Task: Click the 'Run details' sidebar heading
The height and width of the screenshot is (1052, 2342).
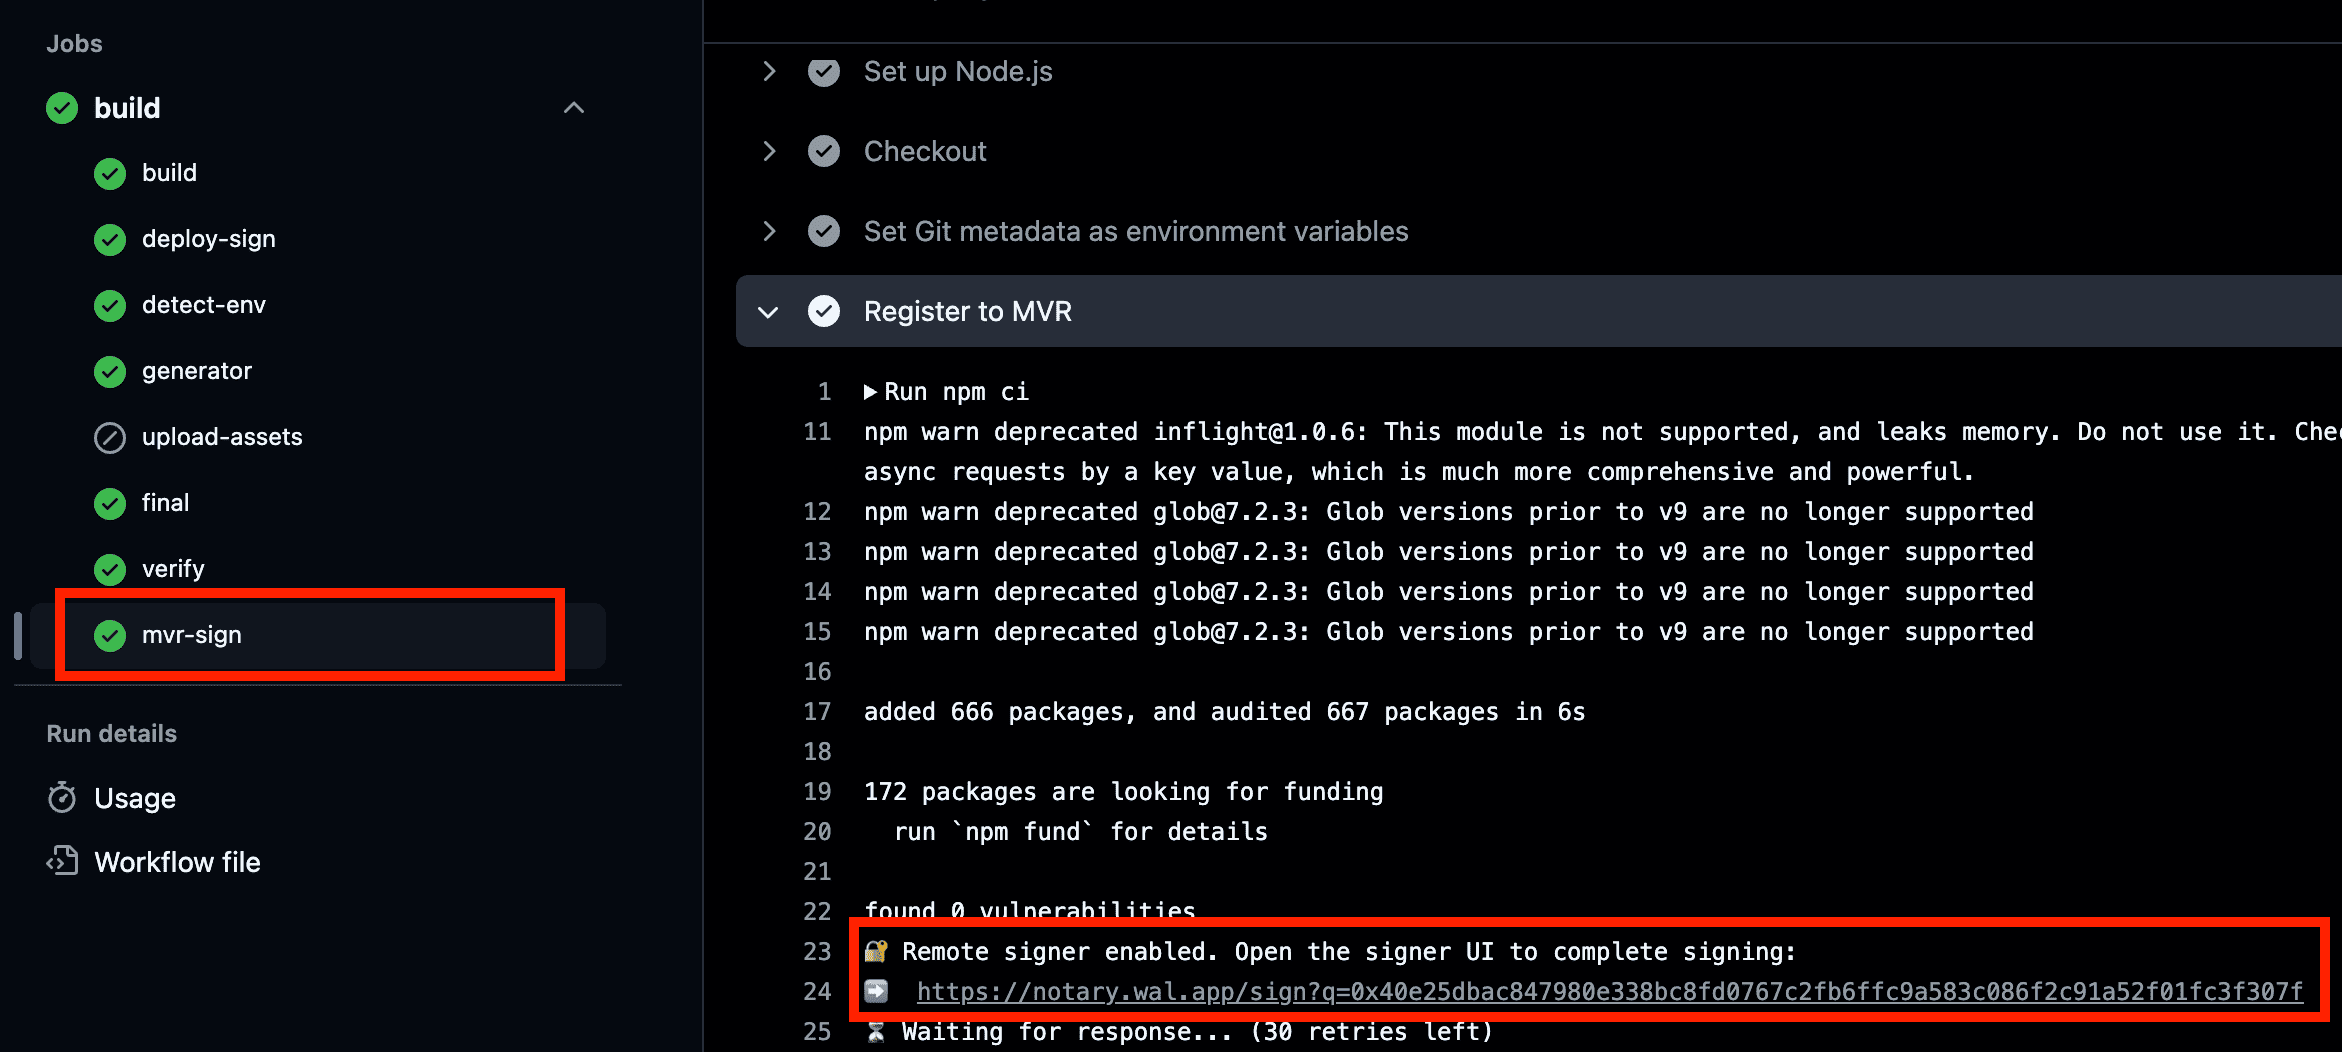Action: coord(111,733)
